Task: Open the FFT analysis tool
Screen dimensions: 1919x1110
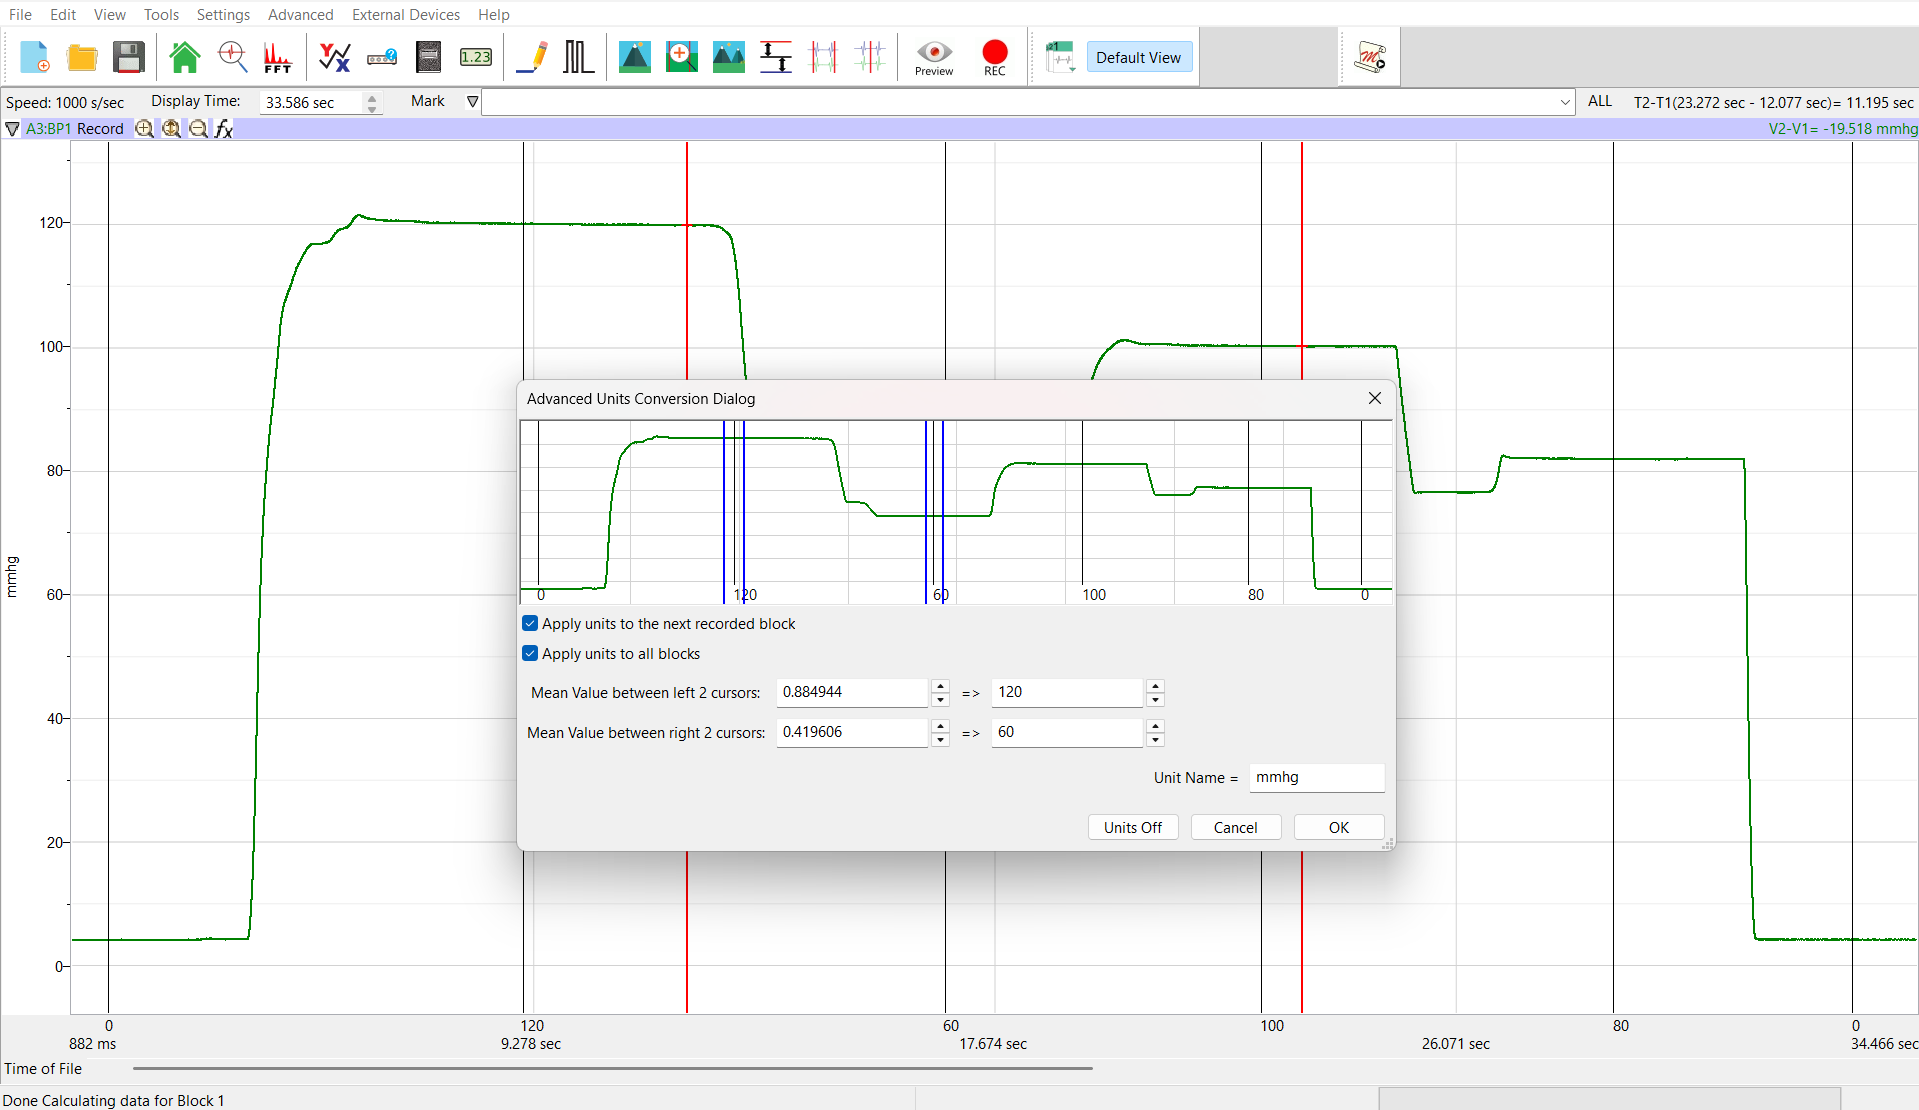Action: coord(278,57)
